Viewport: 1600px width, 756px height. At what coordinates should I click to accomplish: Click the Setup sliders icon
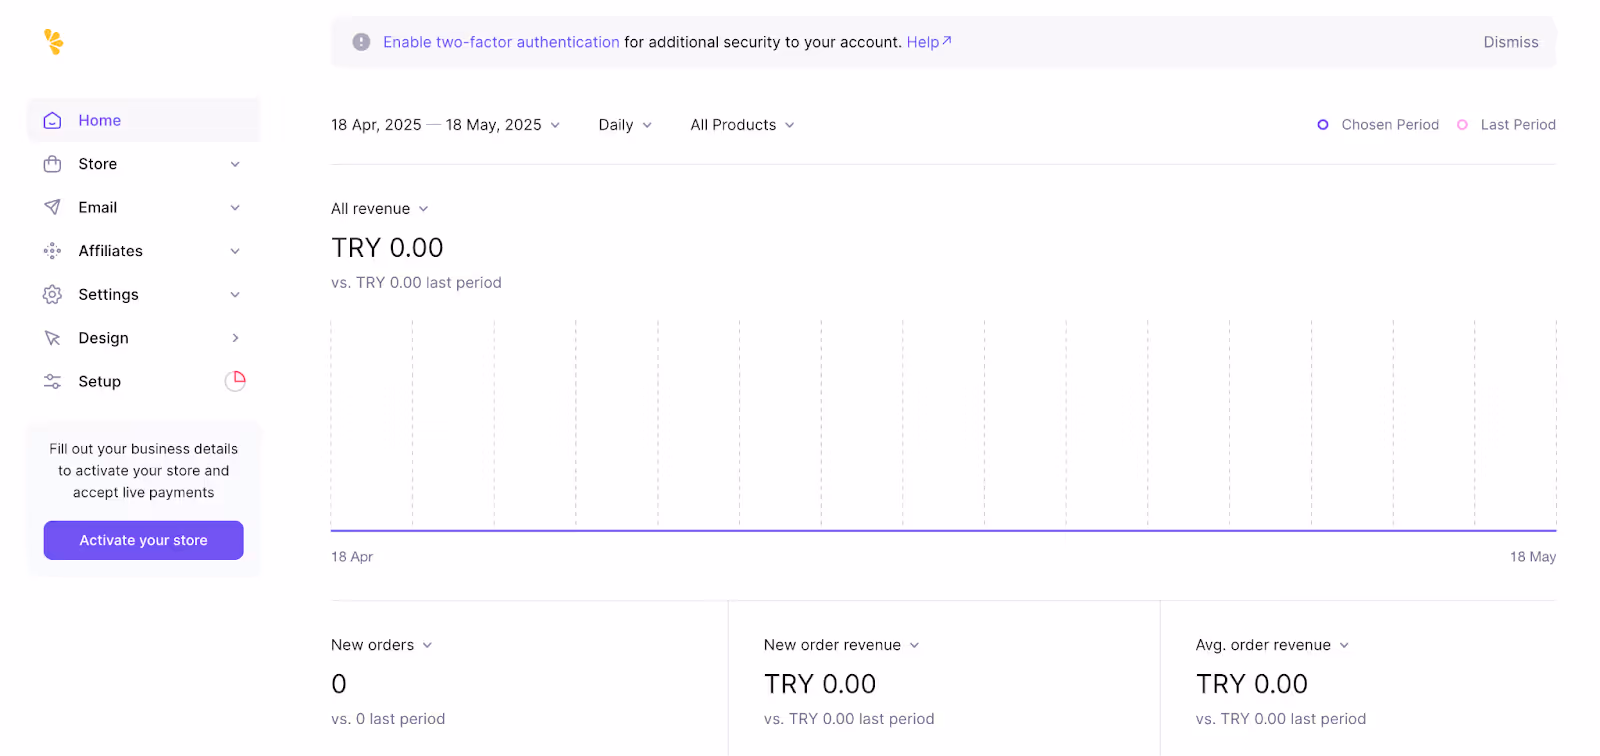point(53,381)
